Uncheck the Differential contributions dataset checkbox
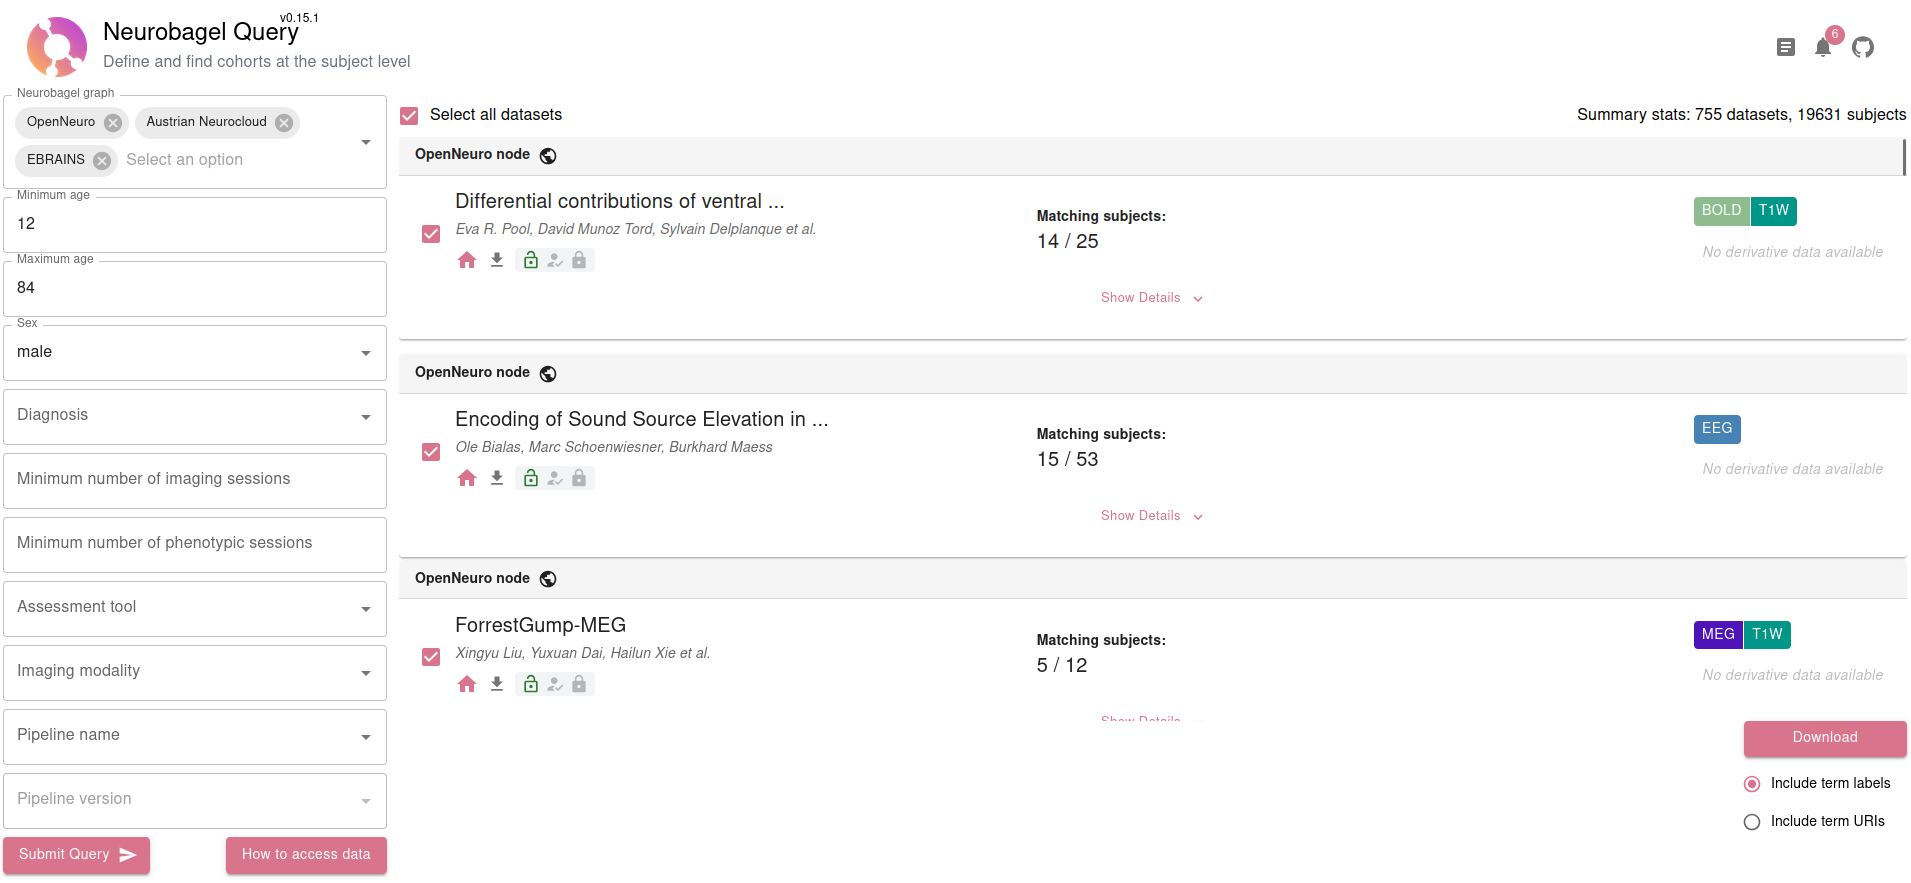This screenshot has height=883, width=1911. (431, 234)
